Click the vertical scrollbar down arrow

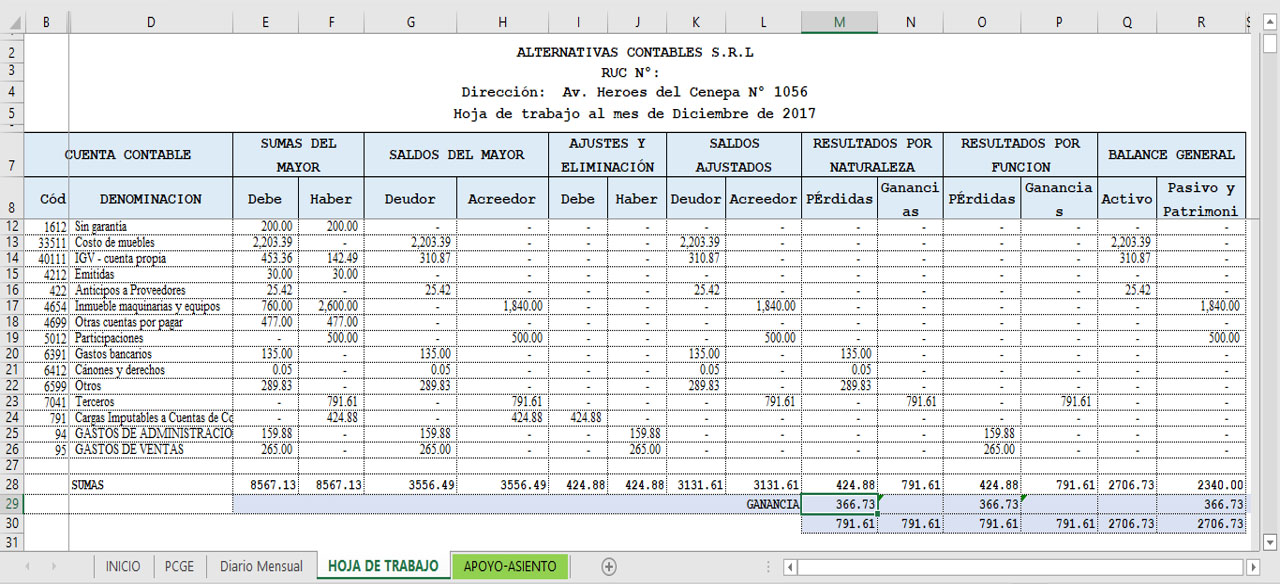[1270, 542]
